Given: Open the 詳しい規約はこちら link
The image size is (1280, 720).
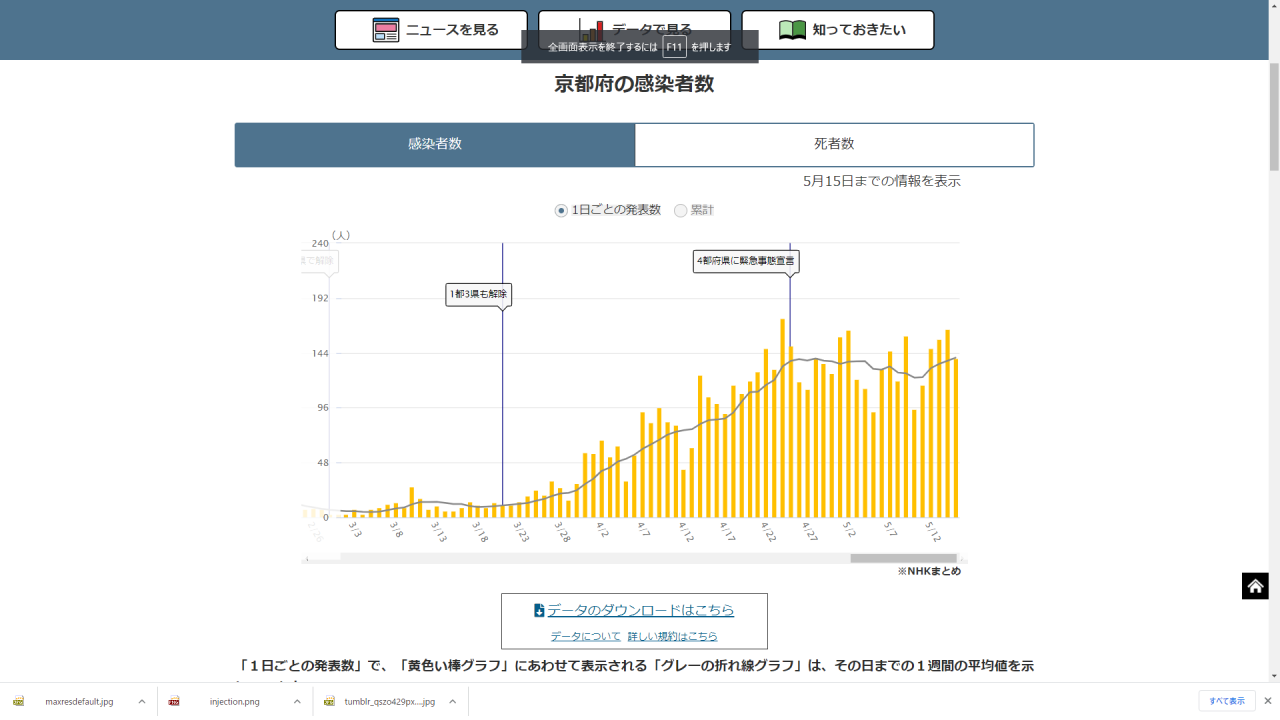Looking at the screenshot, I should point(672,636).
